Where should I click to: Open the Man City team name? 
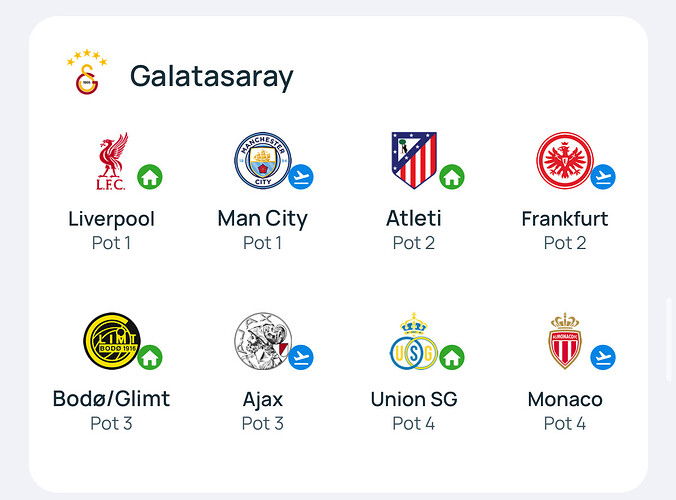[x=263, y=219]
